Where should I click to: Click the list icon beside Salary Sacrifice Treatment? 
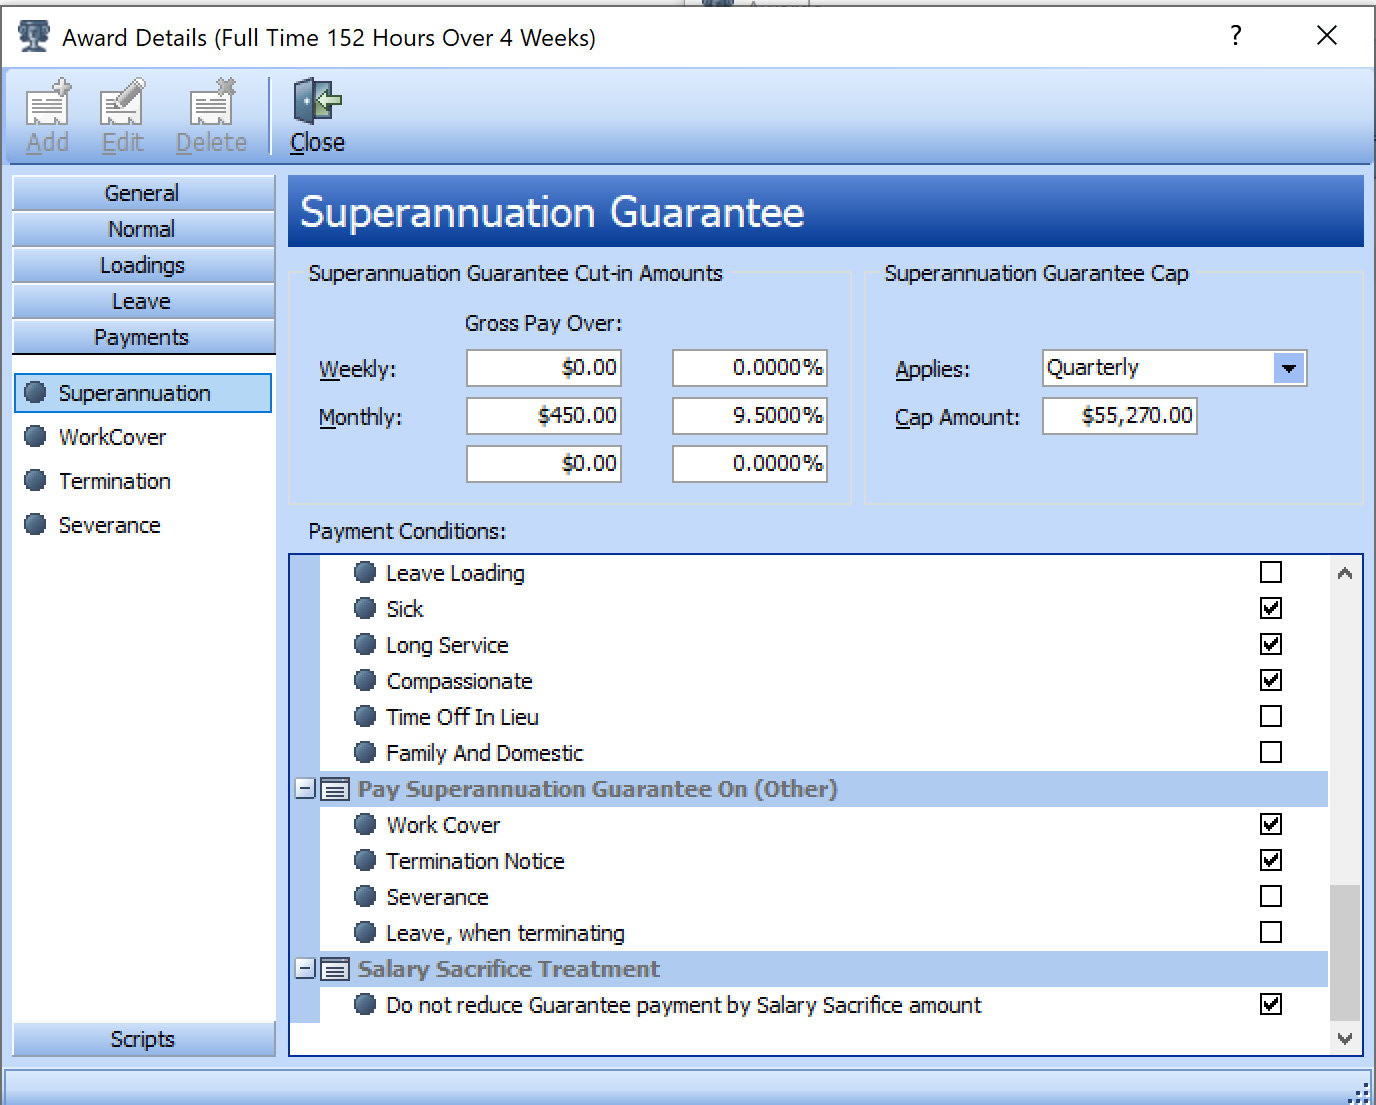pyautogui.click(x=335, y=969)
